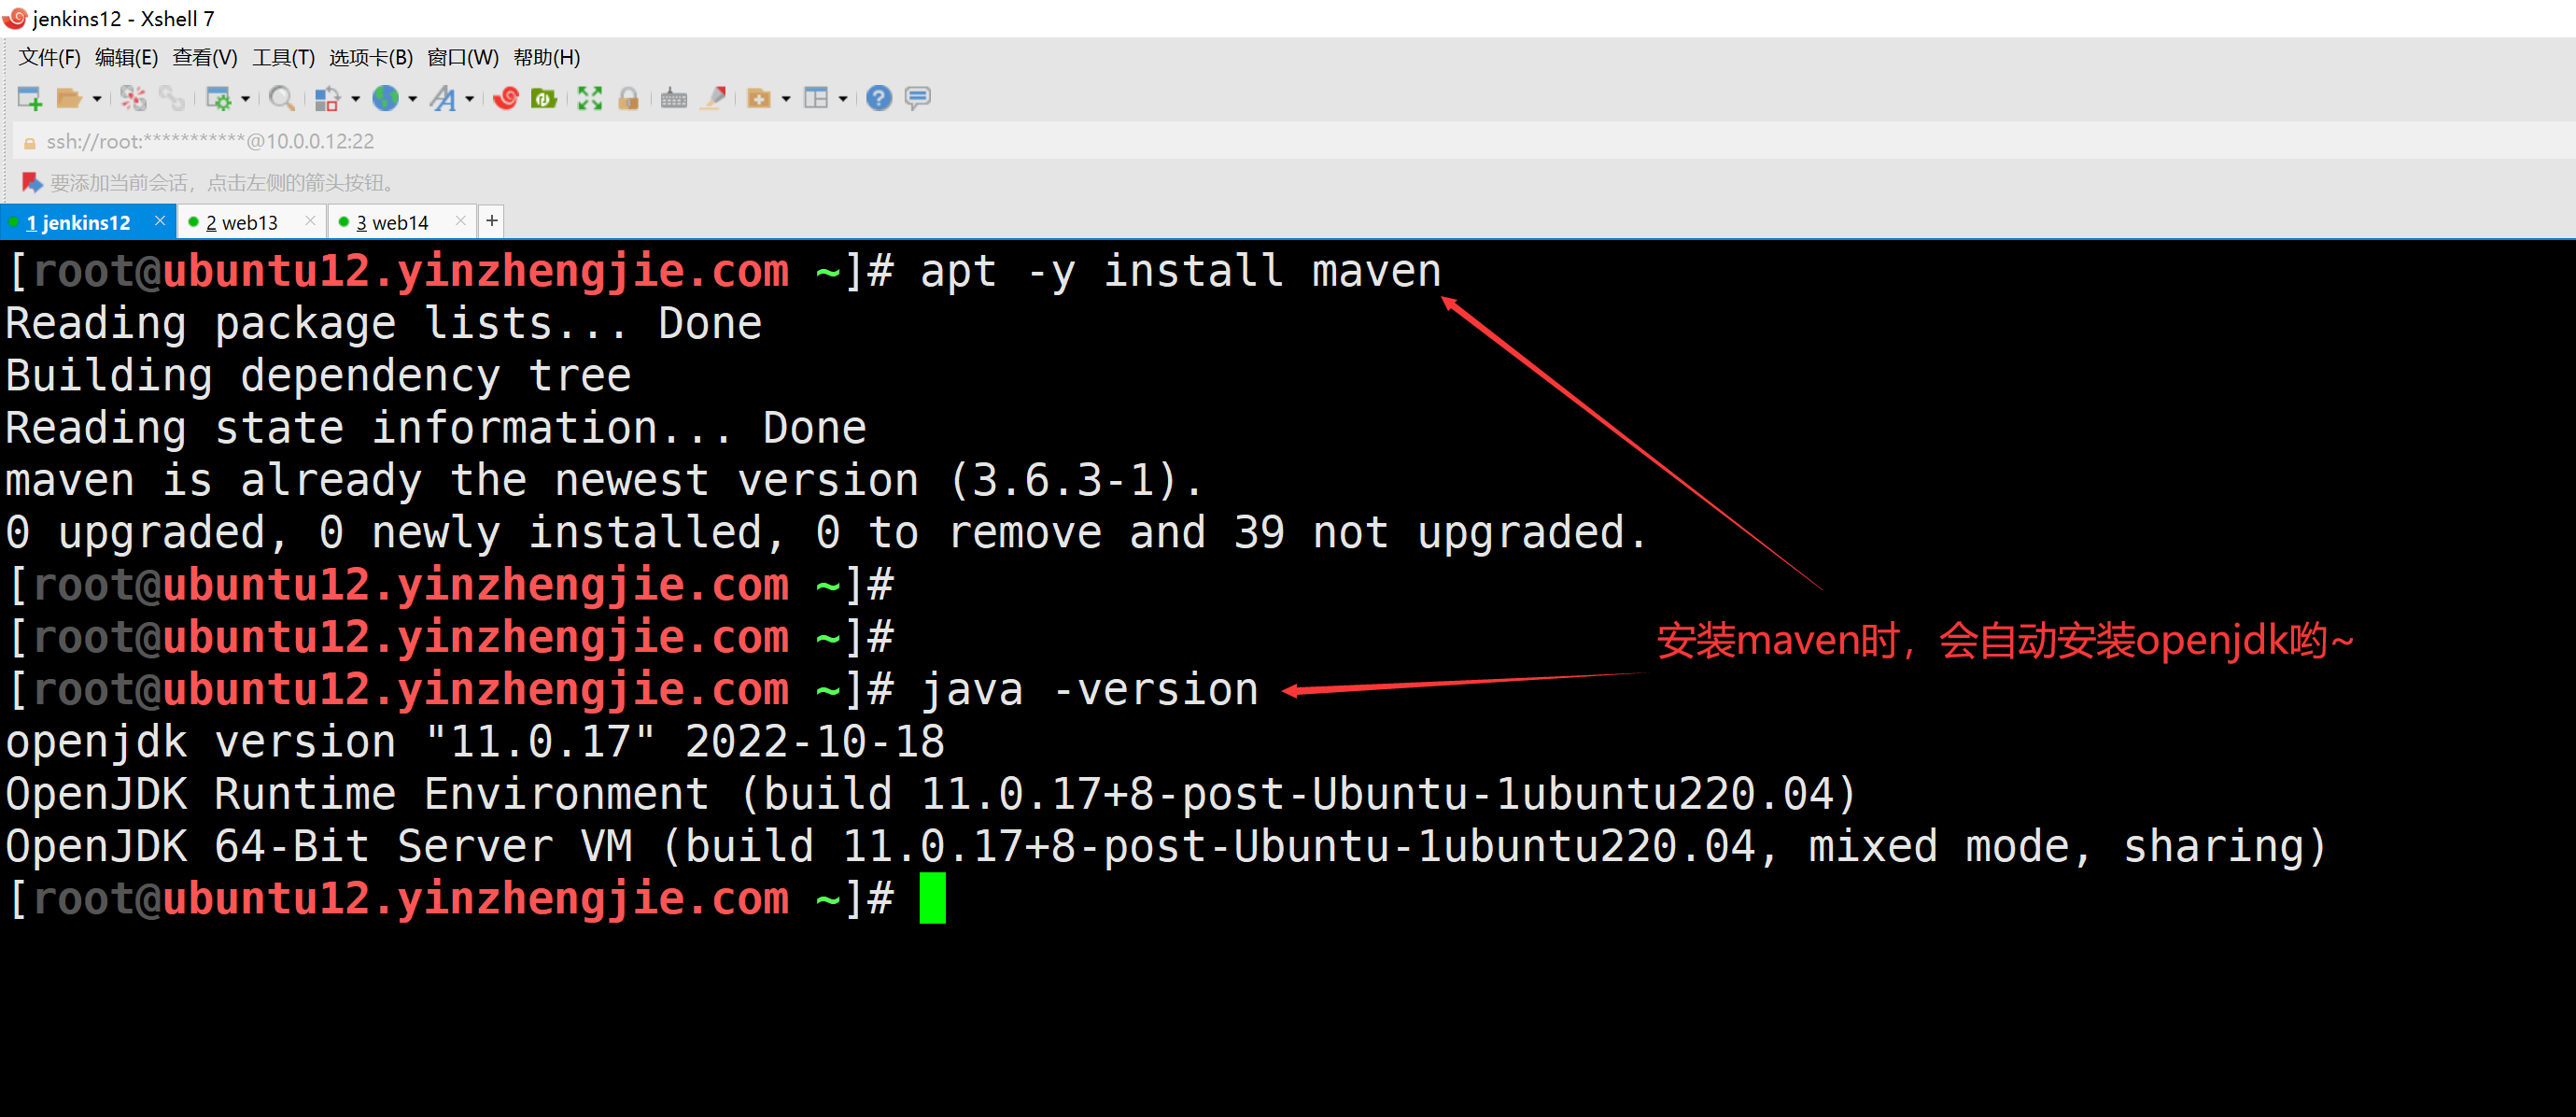The width and height of the screenshot is (2576, 1117).
Task: Click the ssh address bar field
Action: pyautogui.click(x=210, y=141)
